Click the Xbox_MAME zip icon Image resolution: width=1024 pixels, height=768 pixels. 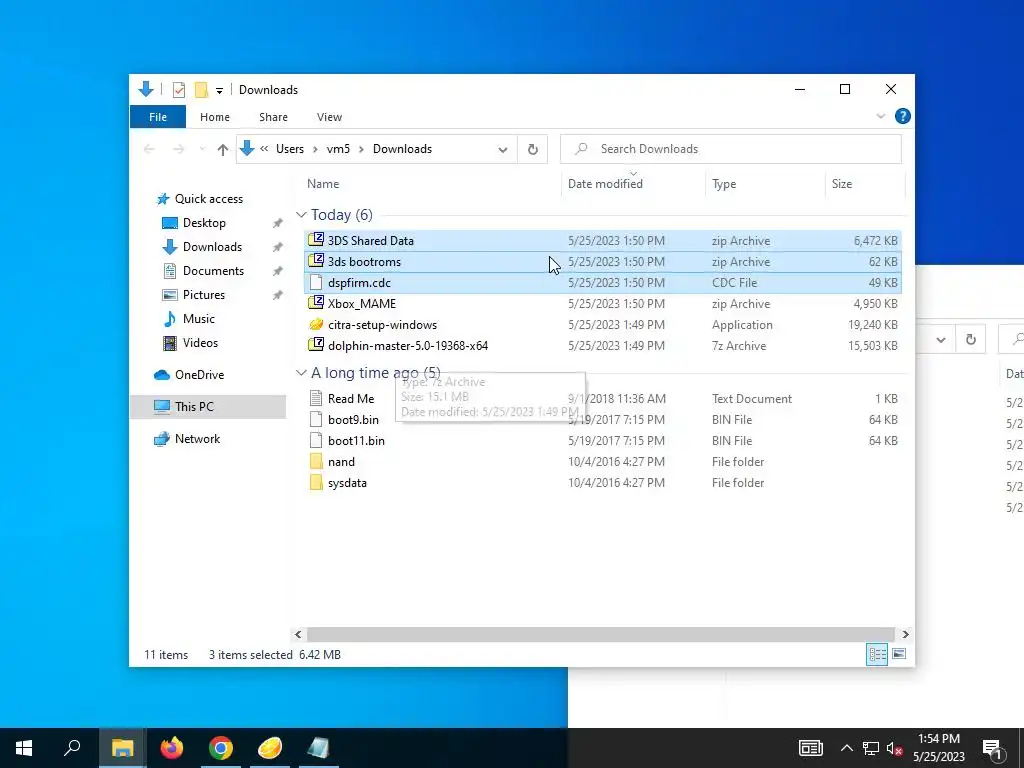pyautogui.click(x=316, y=302)
